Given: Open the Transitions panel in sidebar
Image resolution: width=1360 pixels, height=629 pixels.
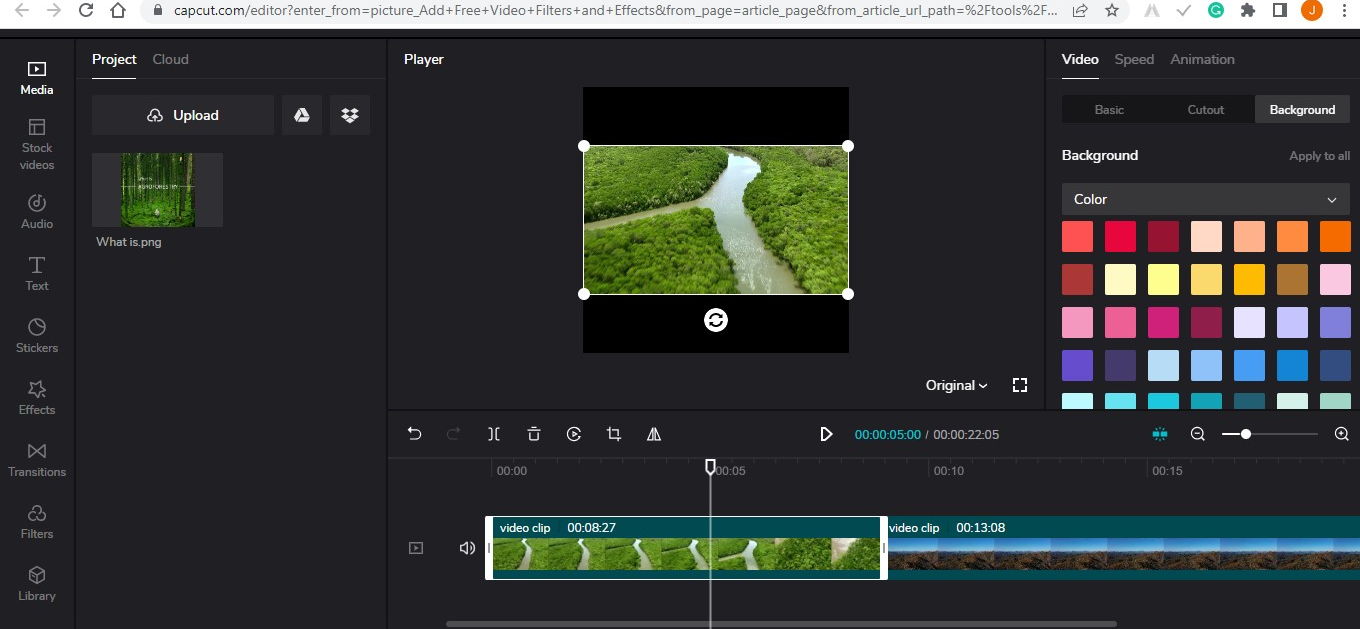Looking at the screenshot, I should click(x=37, y=459).
